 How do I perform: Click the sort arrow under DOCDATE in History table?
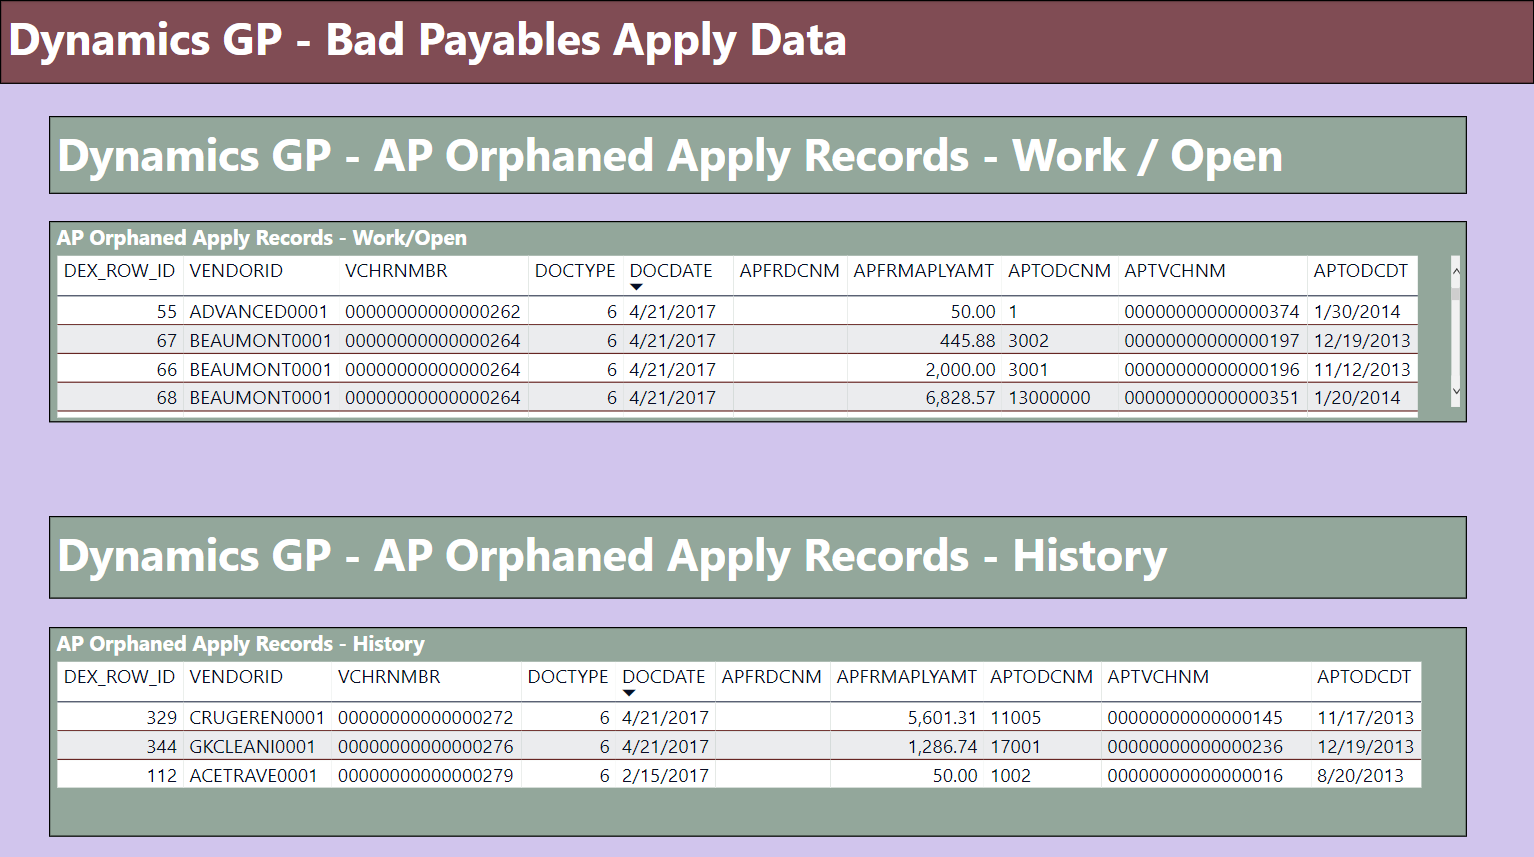point(629,693)
